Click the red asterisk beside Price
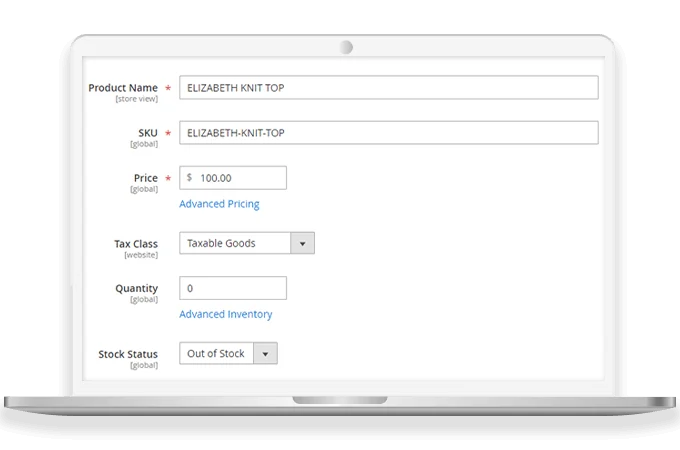 [168, 179]
